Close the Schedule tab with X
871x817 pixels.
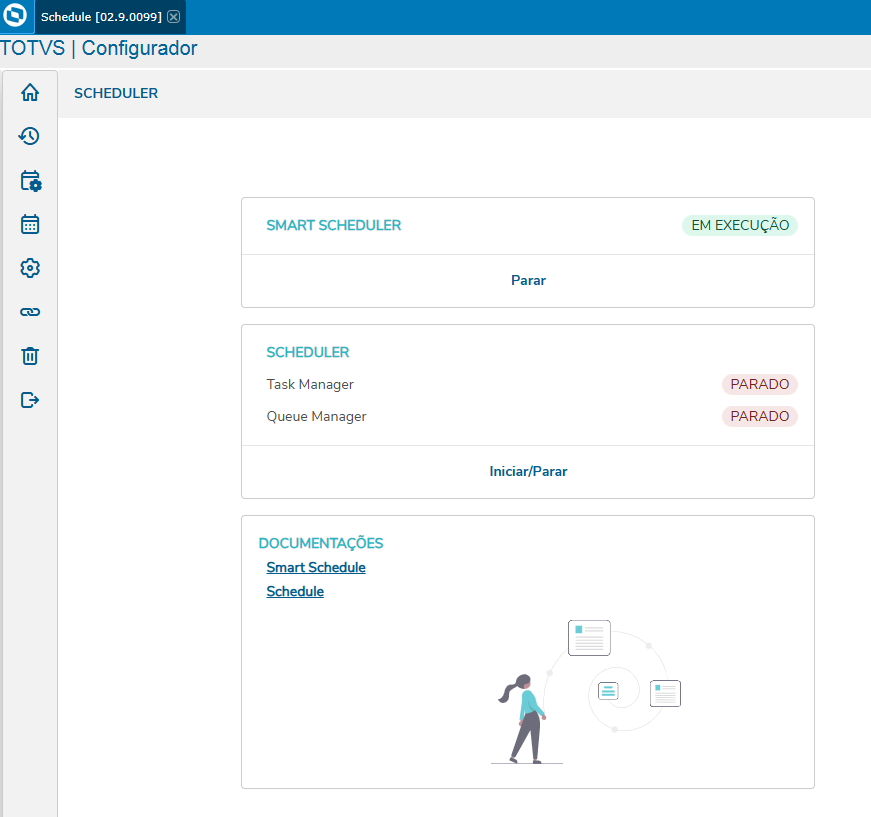[x=174, y=17]
